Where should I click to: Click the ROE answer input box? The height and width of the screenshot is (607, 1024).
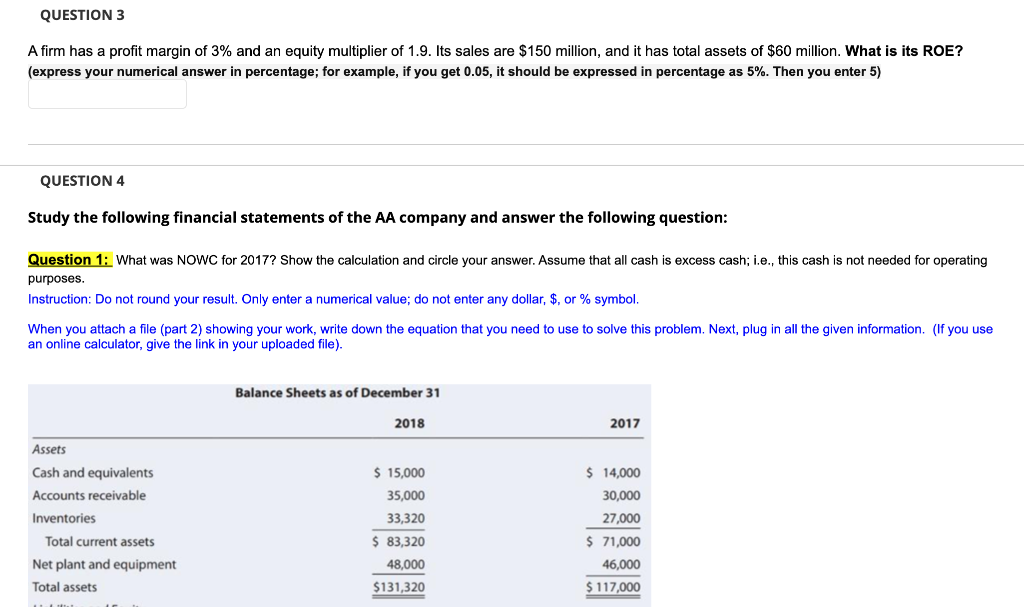pyautogui.click(x=106, y=91)
